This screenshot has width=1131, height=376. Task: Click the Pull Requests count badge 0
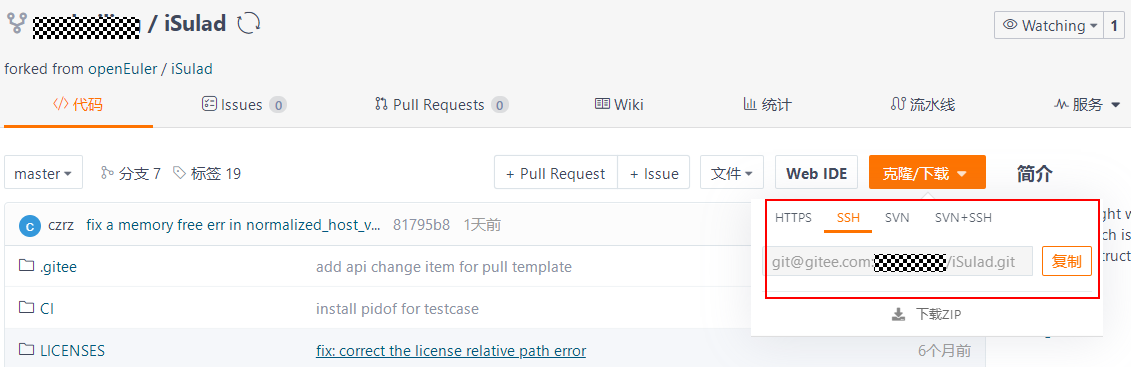500,105
